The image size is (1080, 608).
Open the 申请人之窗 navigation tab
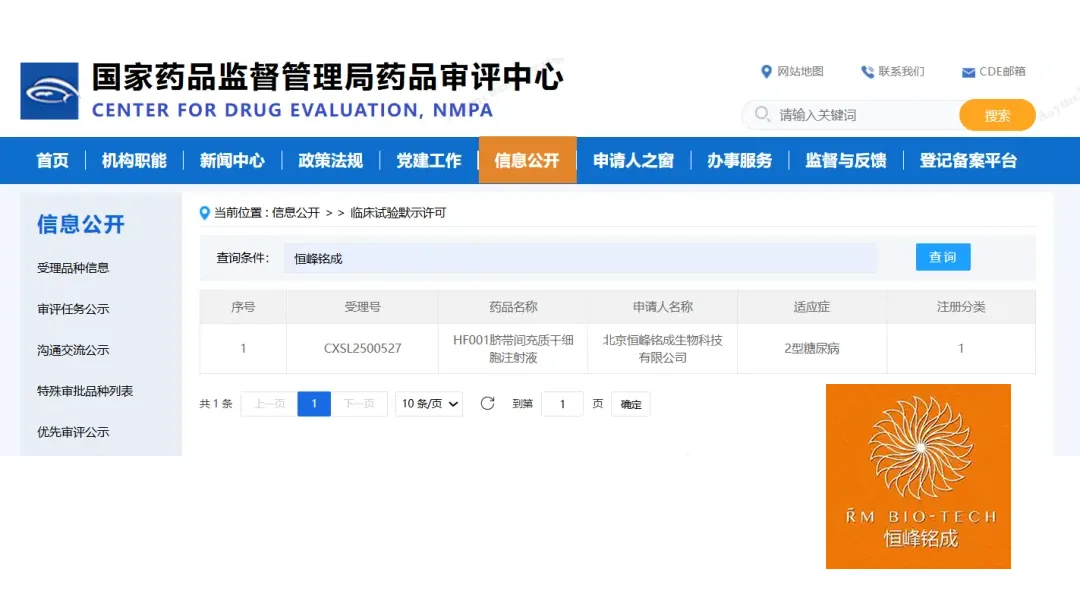[x=633, y=160]
